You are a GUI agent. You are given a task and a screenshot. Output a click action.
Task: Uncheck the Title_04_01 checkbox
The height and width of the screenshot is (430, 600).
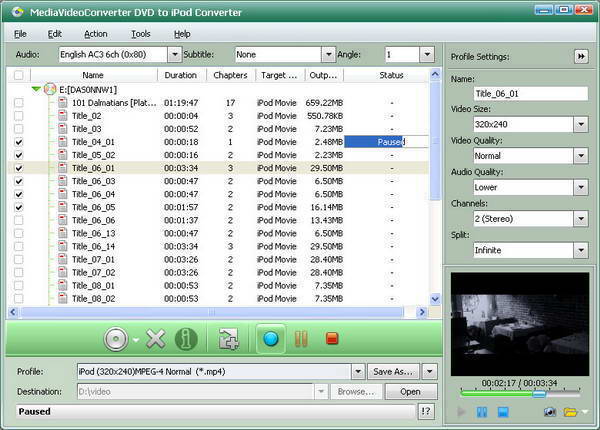18,142
